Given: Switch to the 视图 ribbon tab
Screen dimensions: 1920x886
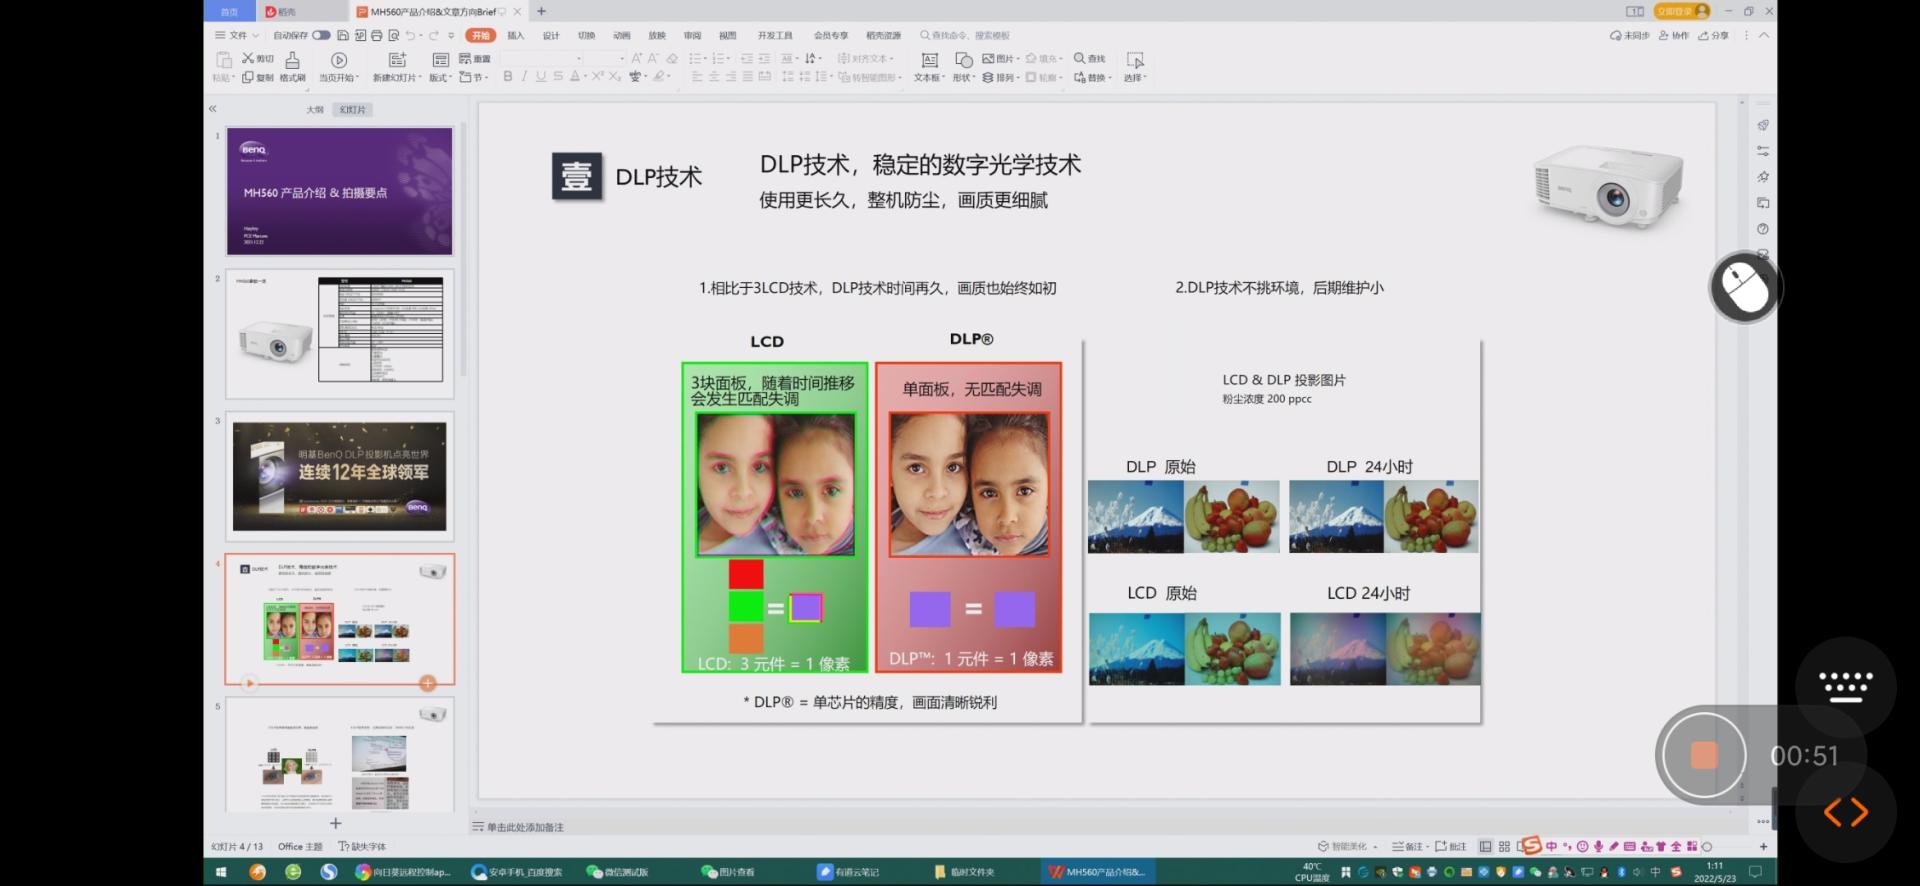Looking at the screenshot, I should point(727,35).
